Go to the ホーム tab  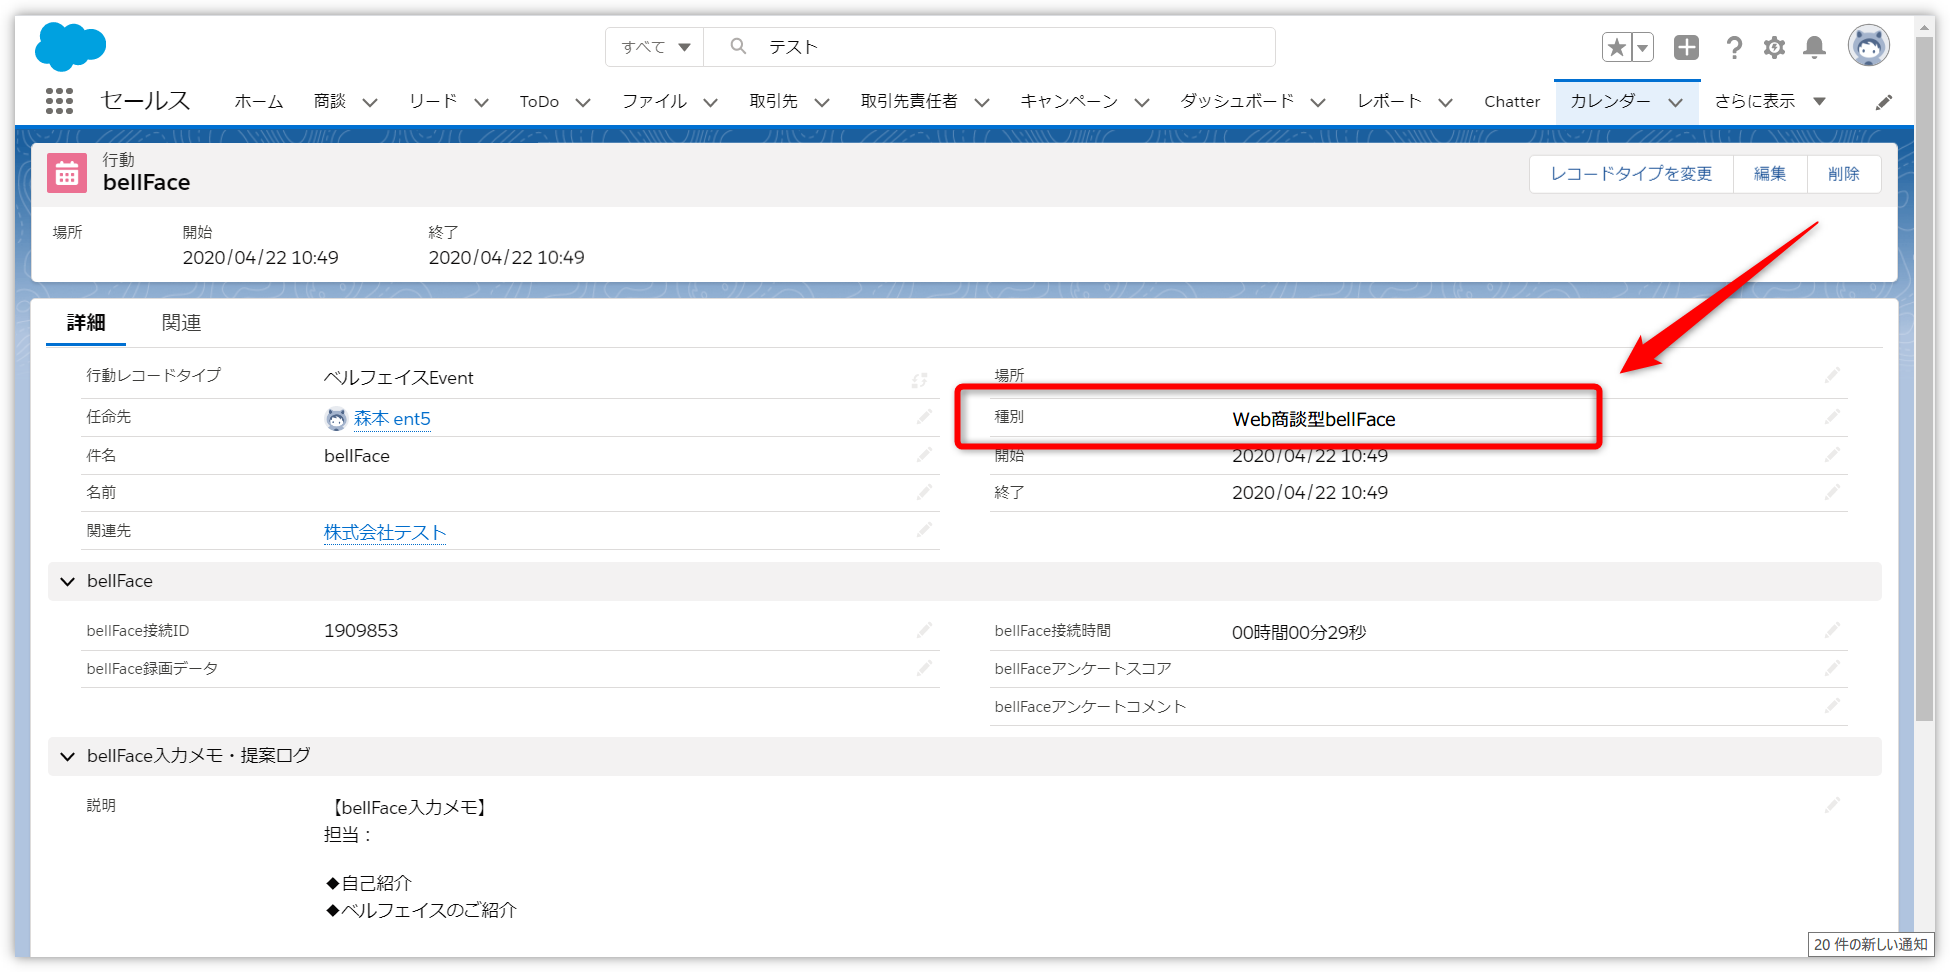tap(259, 101)
